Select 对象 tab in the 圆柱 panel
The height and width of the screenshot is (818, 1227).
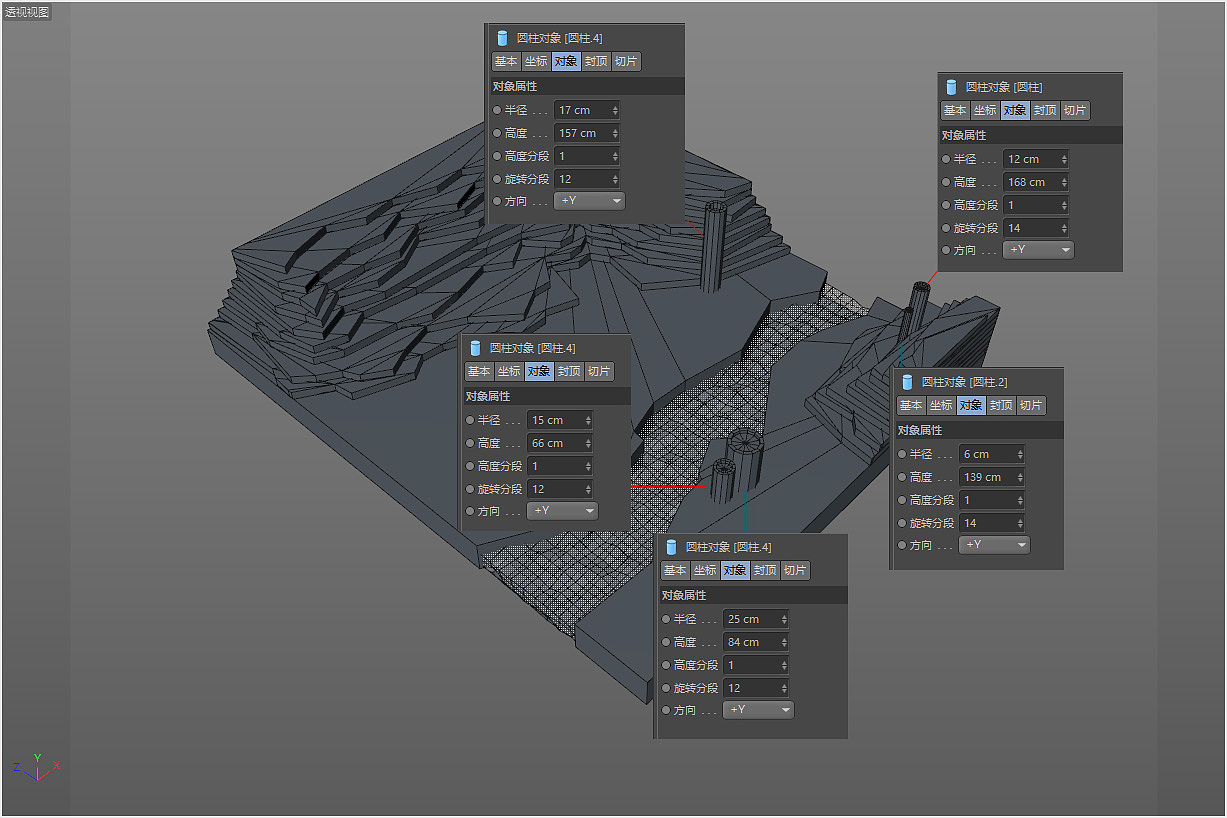pyautogui.click(x=1015, y=110)
